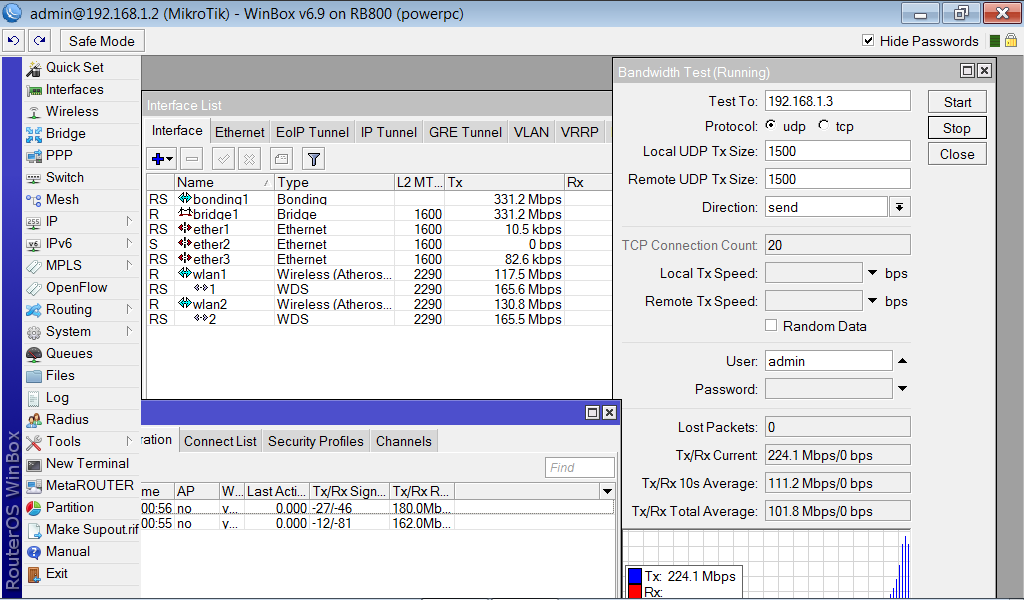This screenshot has height=600, width=1024.
Task: Expand the System submenu
Action: pos(129,331)
